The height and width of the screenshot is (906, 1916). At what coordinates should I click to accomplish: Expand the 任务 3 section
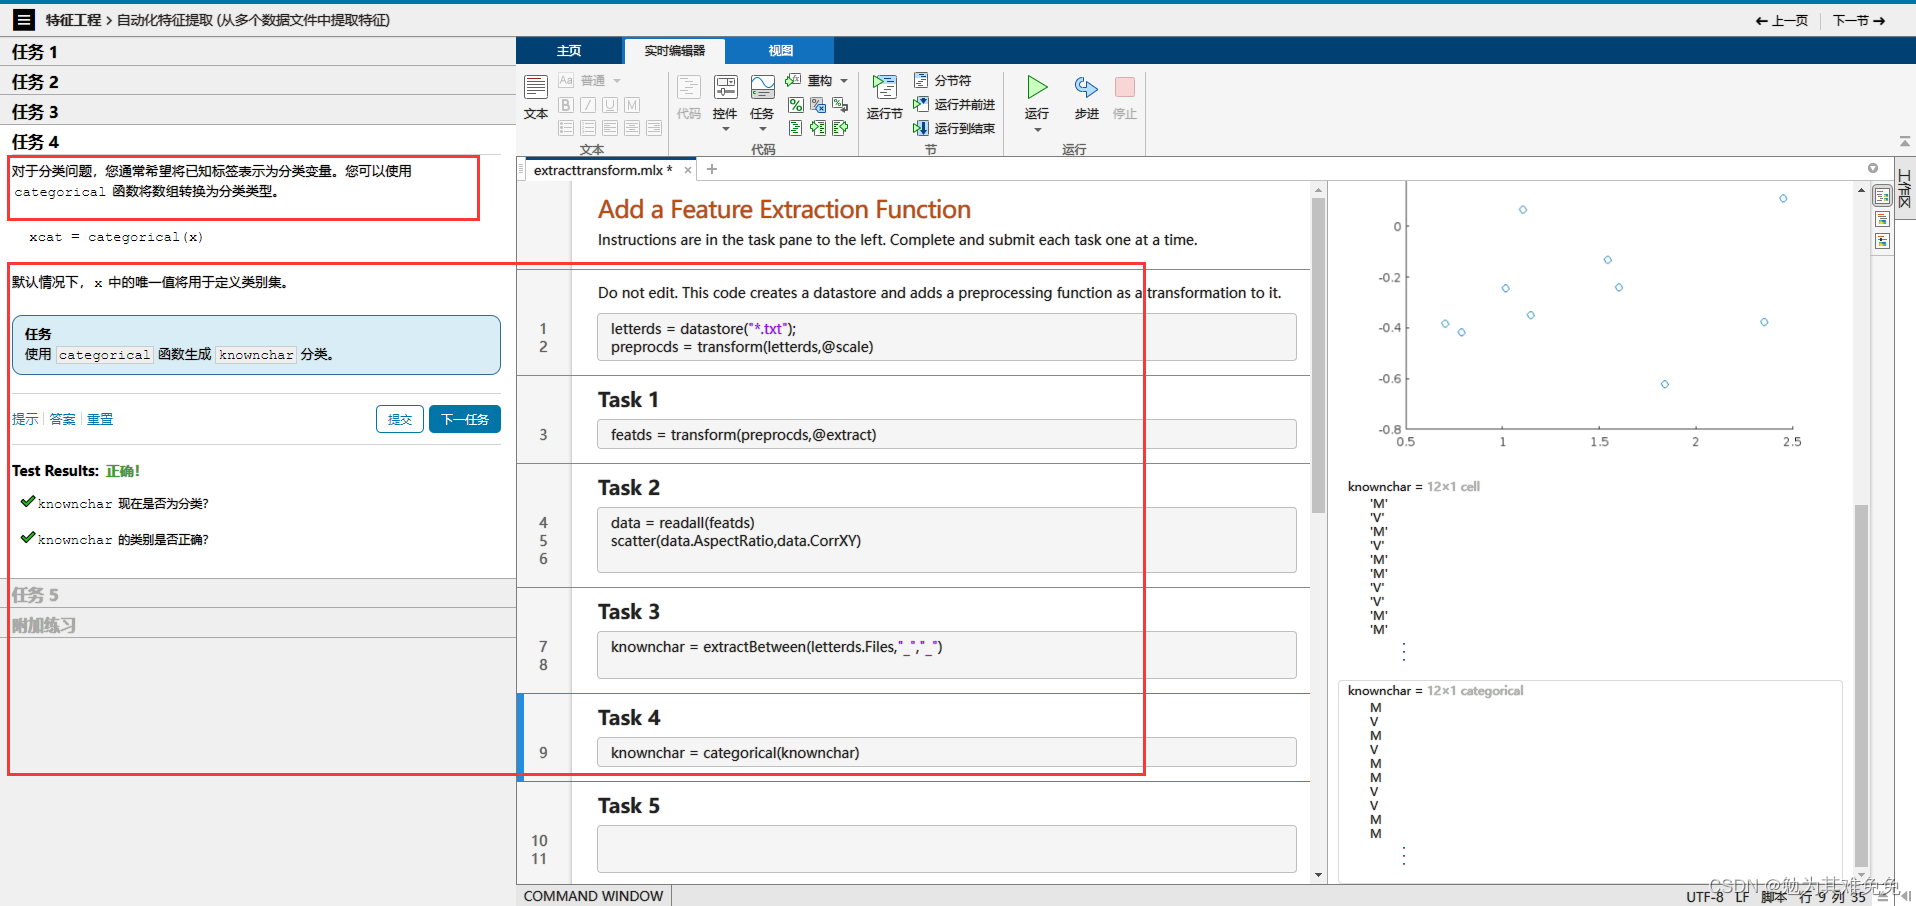257,111
